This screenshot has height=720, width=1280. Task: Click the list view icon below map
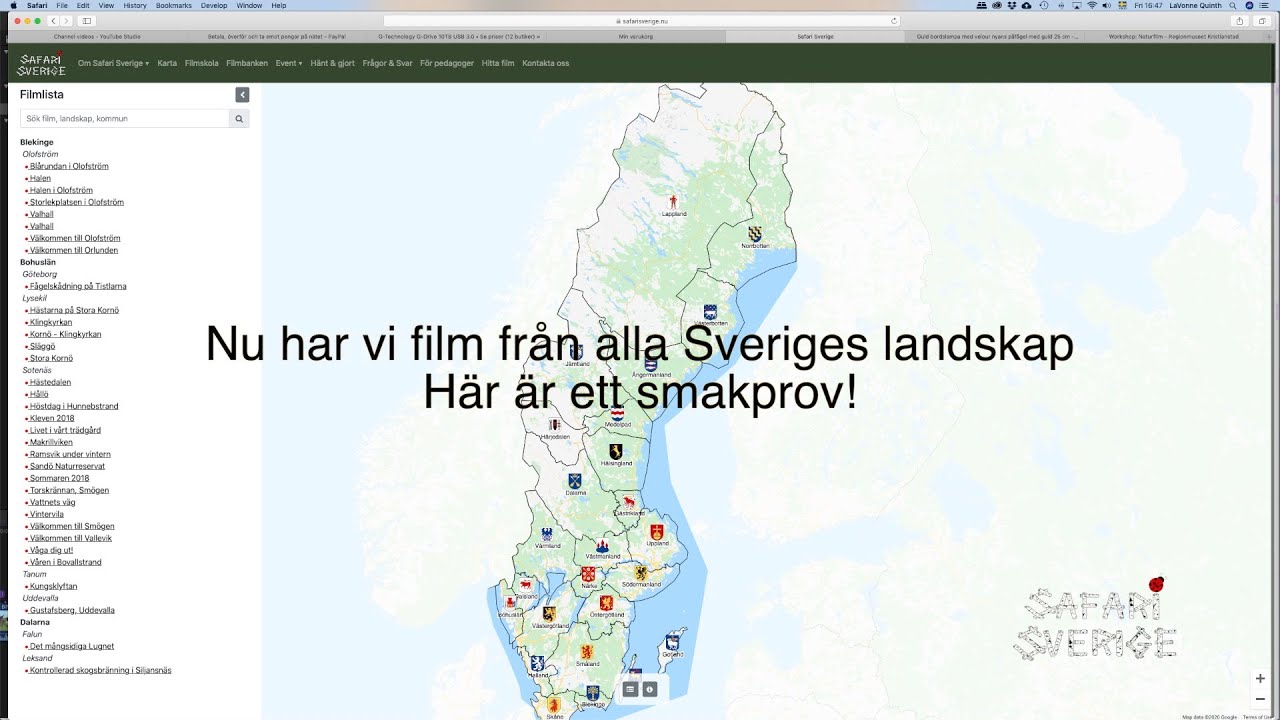(630, 689)
